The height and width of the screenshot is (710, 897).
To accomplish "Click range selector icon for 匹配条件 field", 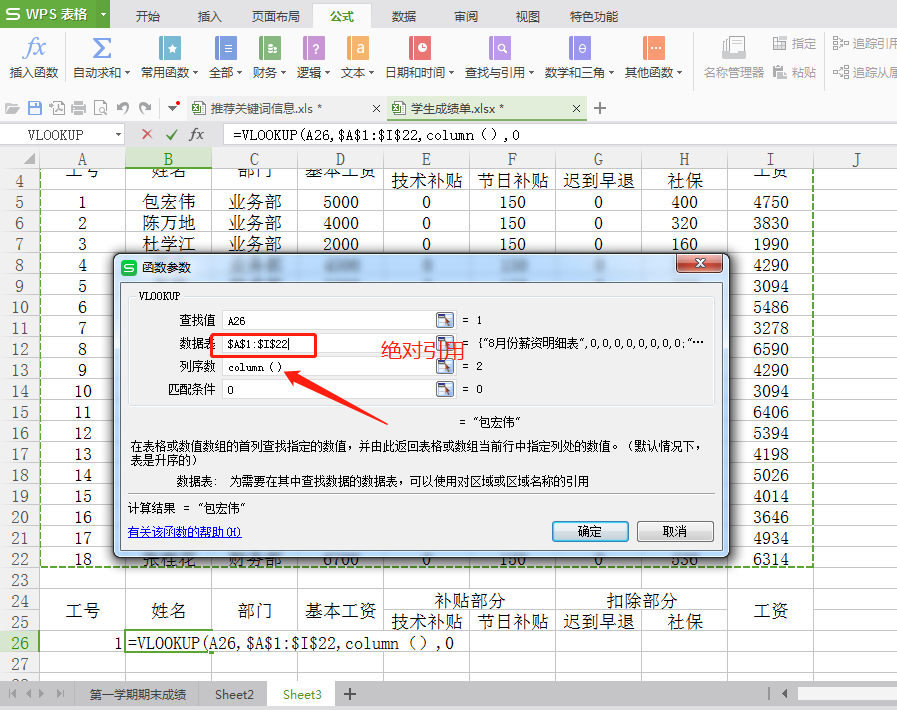I will (444, 389).
